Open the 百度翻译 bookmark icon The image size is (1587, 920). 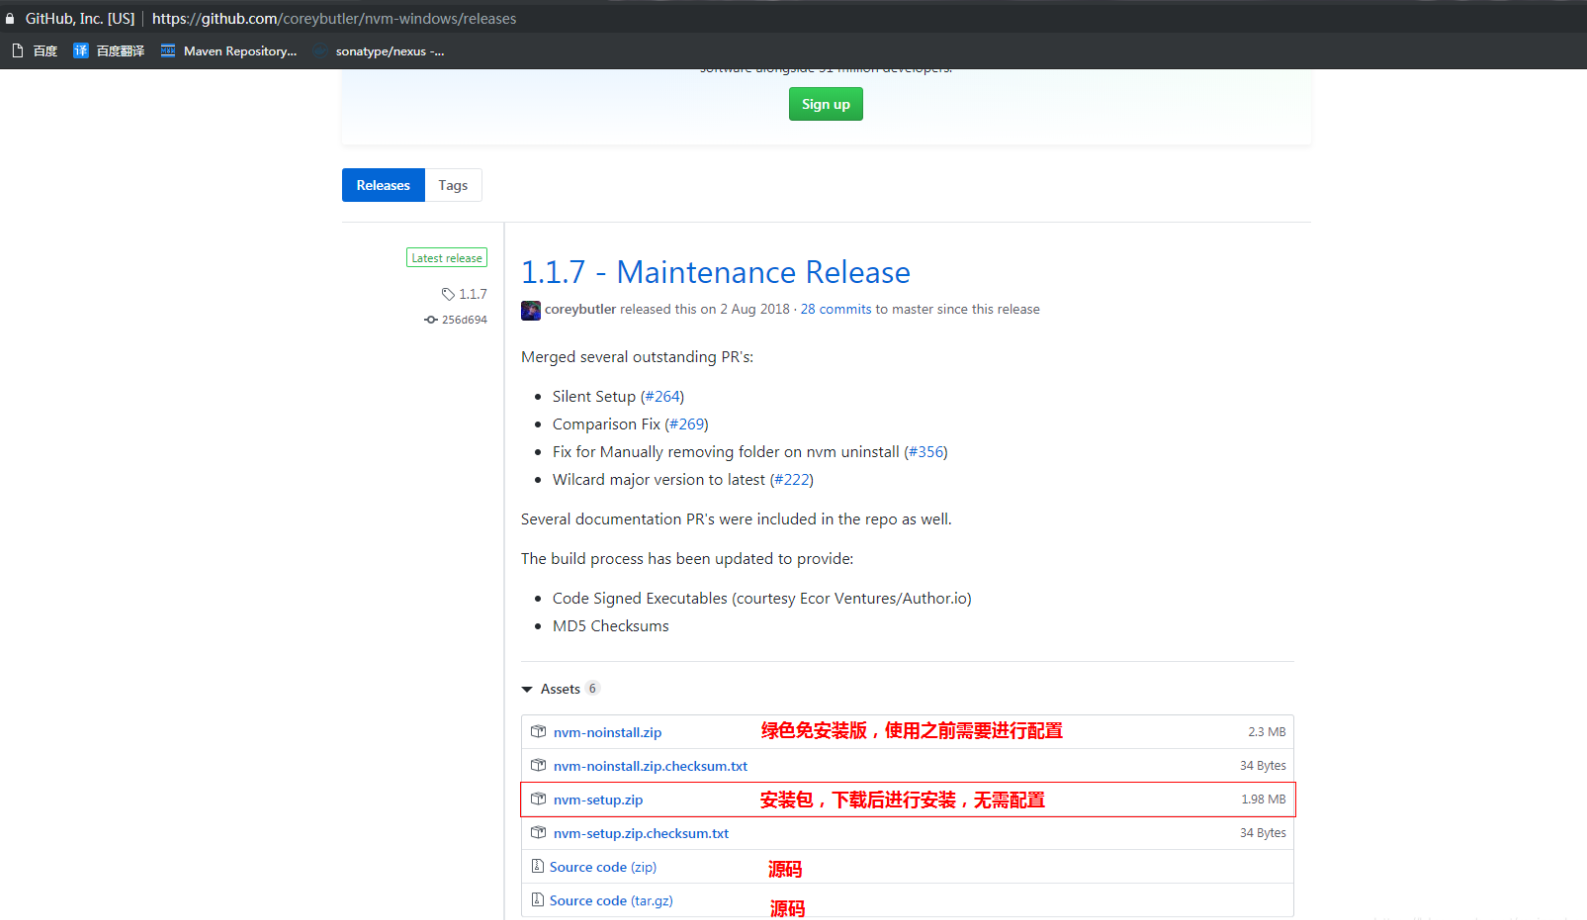81,51
